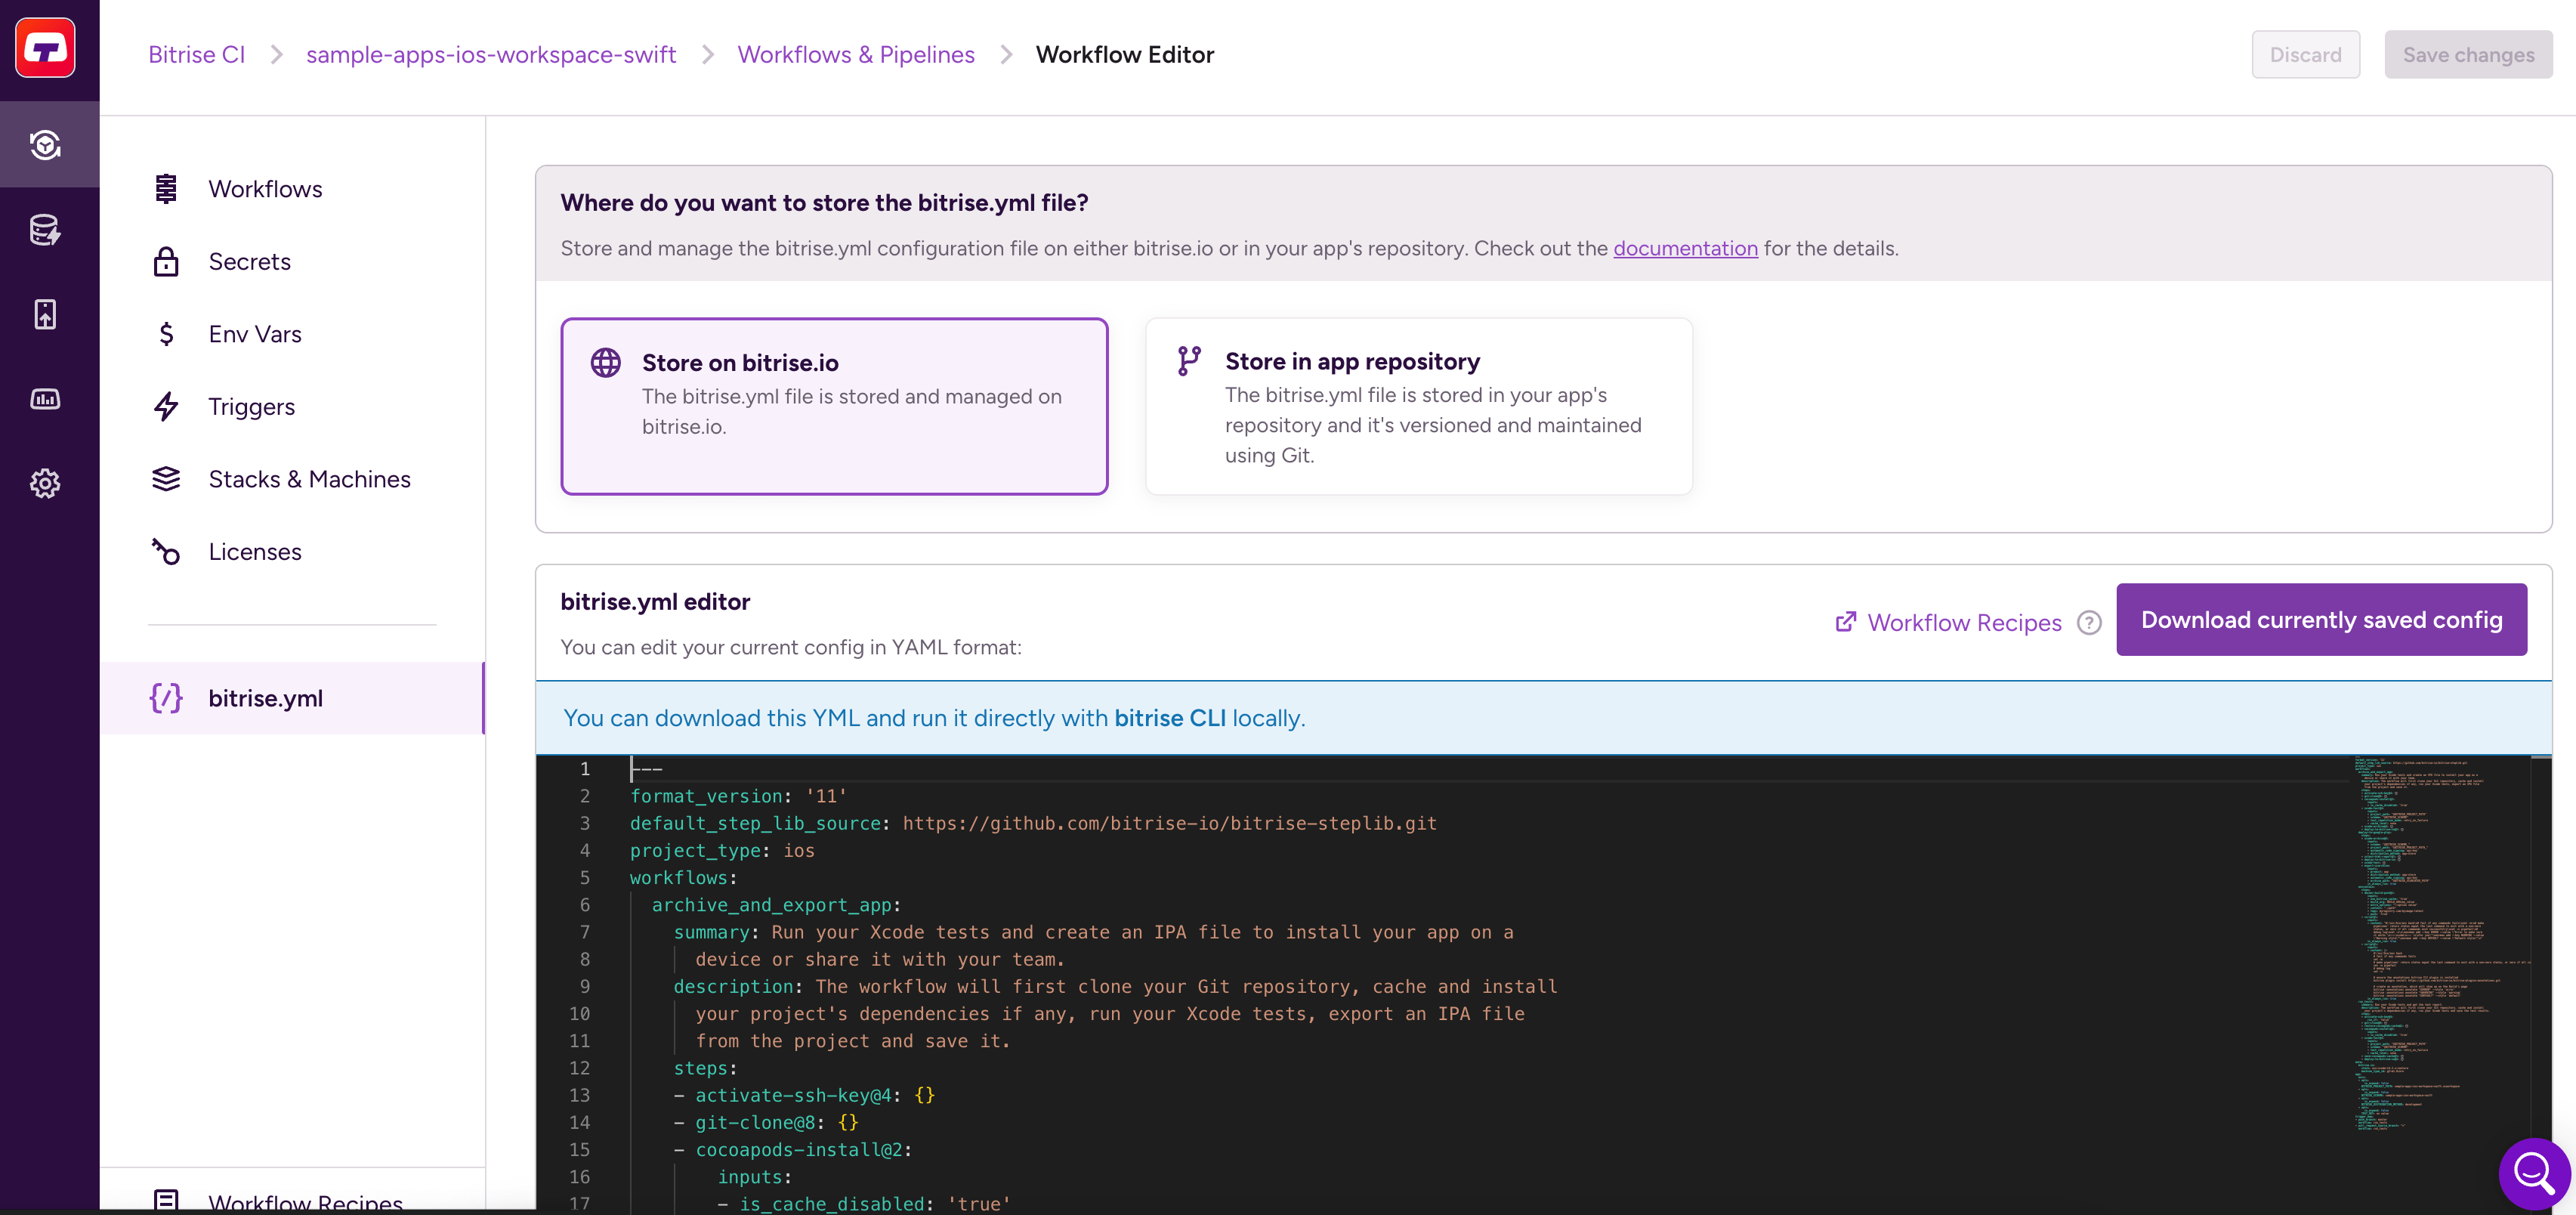The width and height of the screenshot is (2576, 1215).
Task: Click line number 12 in the gutter
Action: 580,1068
